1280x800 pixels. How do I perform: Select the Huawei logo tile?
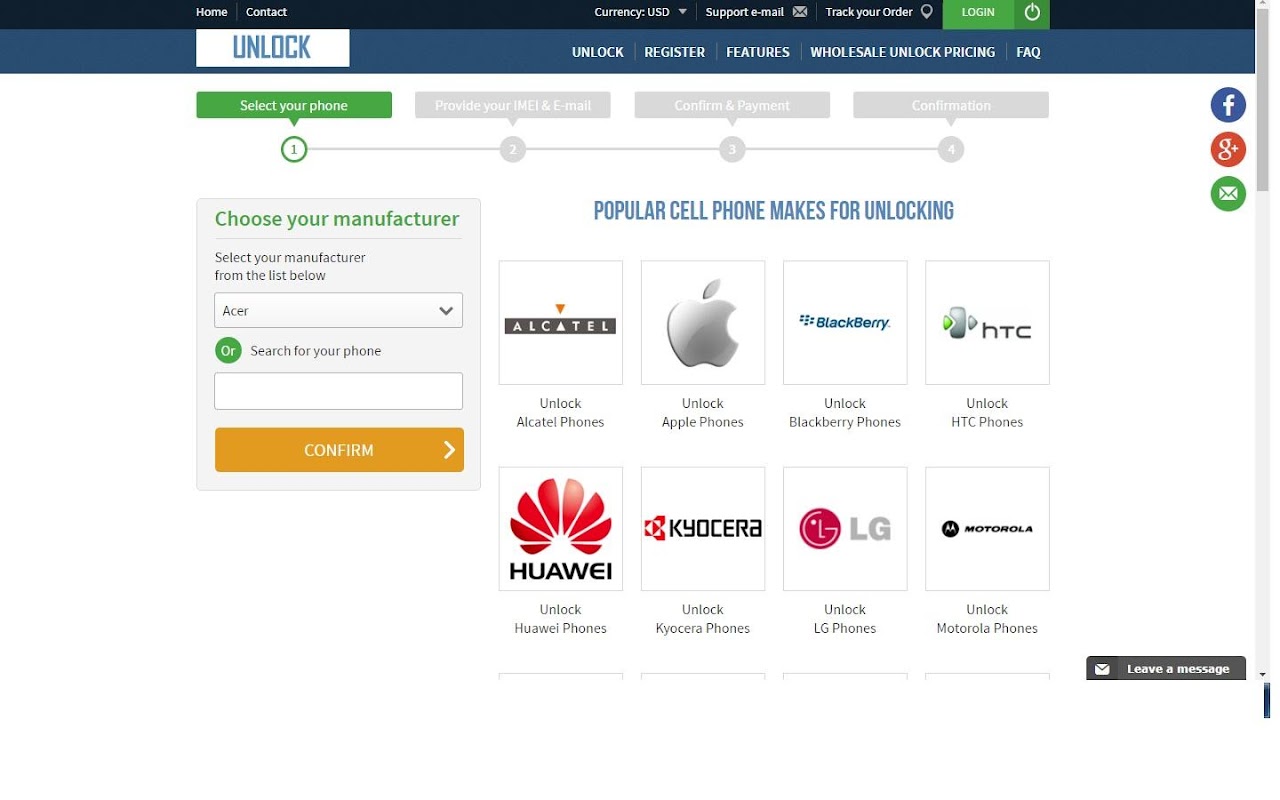[560, 528]
